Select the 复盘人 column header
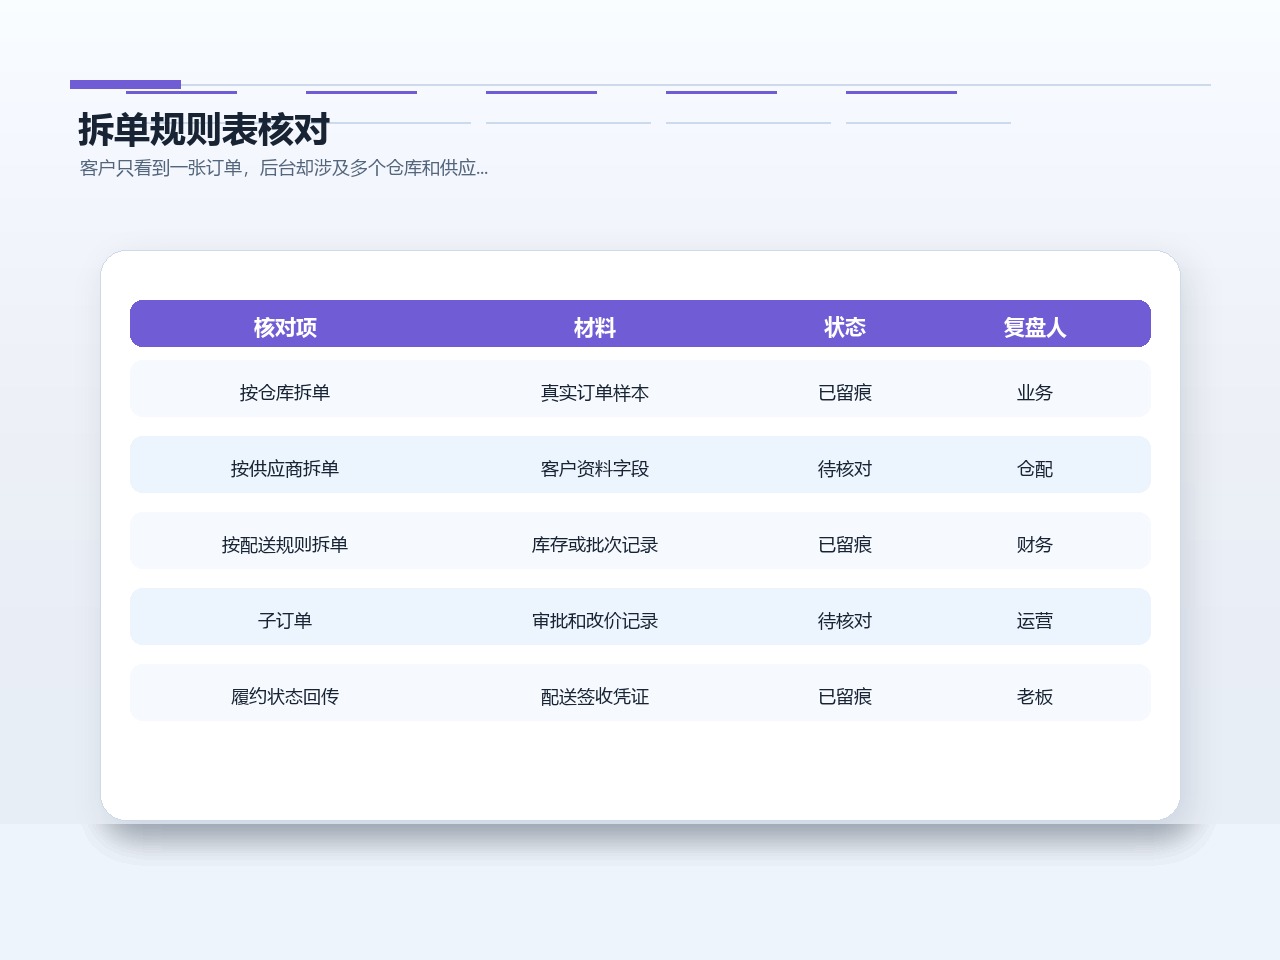The width and height of the screenshot is (1280, 960). [x=1035, y=327]
